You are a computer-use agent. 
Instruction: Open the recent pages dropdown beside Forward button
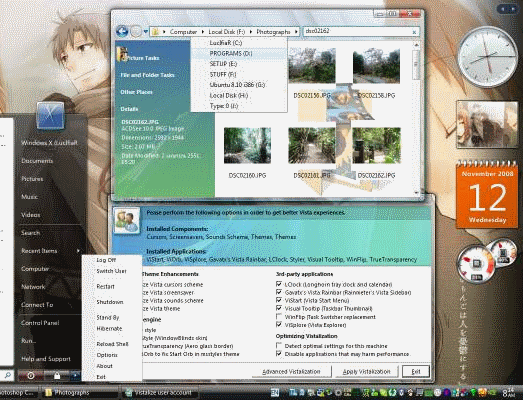pyautogui.click(x=146, y=32)
